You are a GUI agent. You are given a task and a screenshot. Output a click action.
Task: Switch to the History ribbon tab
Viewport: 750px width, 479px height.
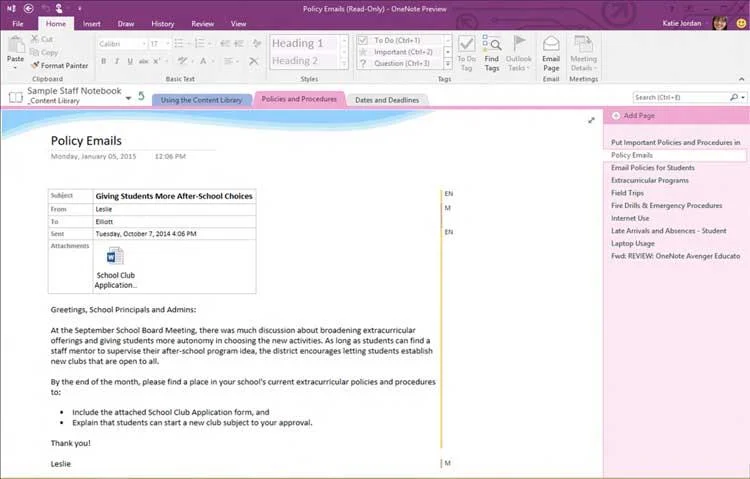(x=163, y=23)
